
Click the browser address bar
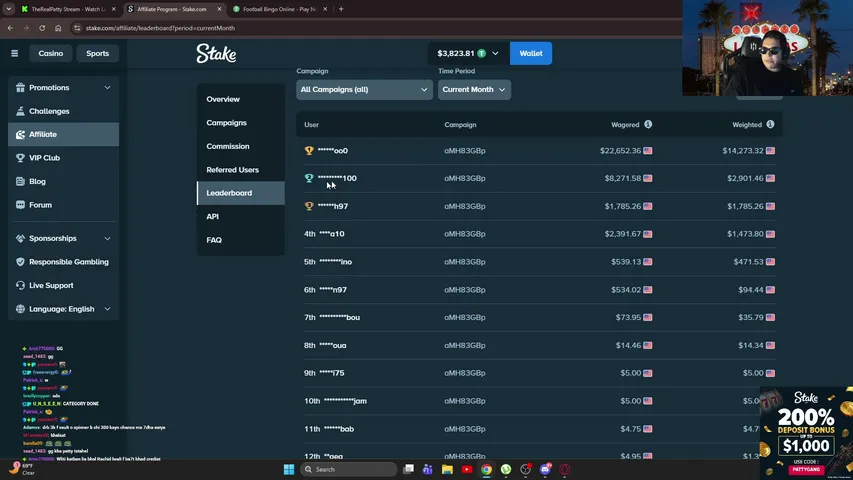[375, 28]
